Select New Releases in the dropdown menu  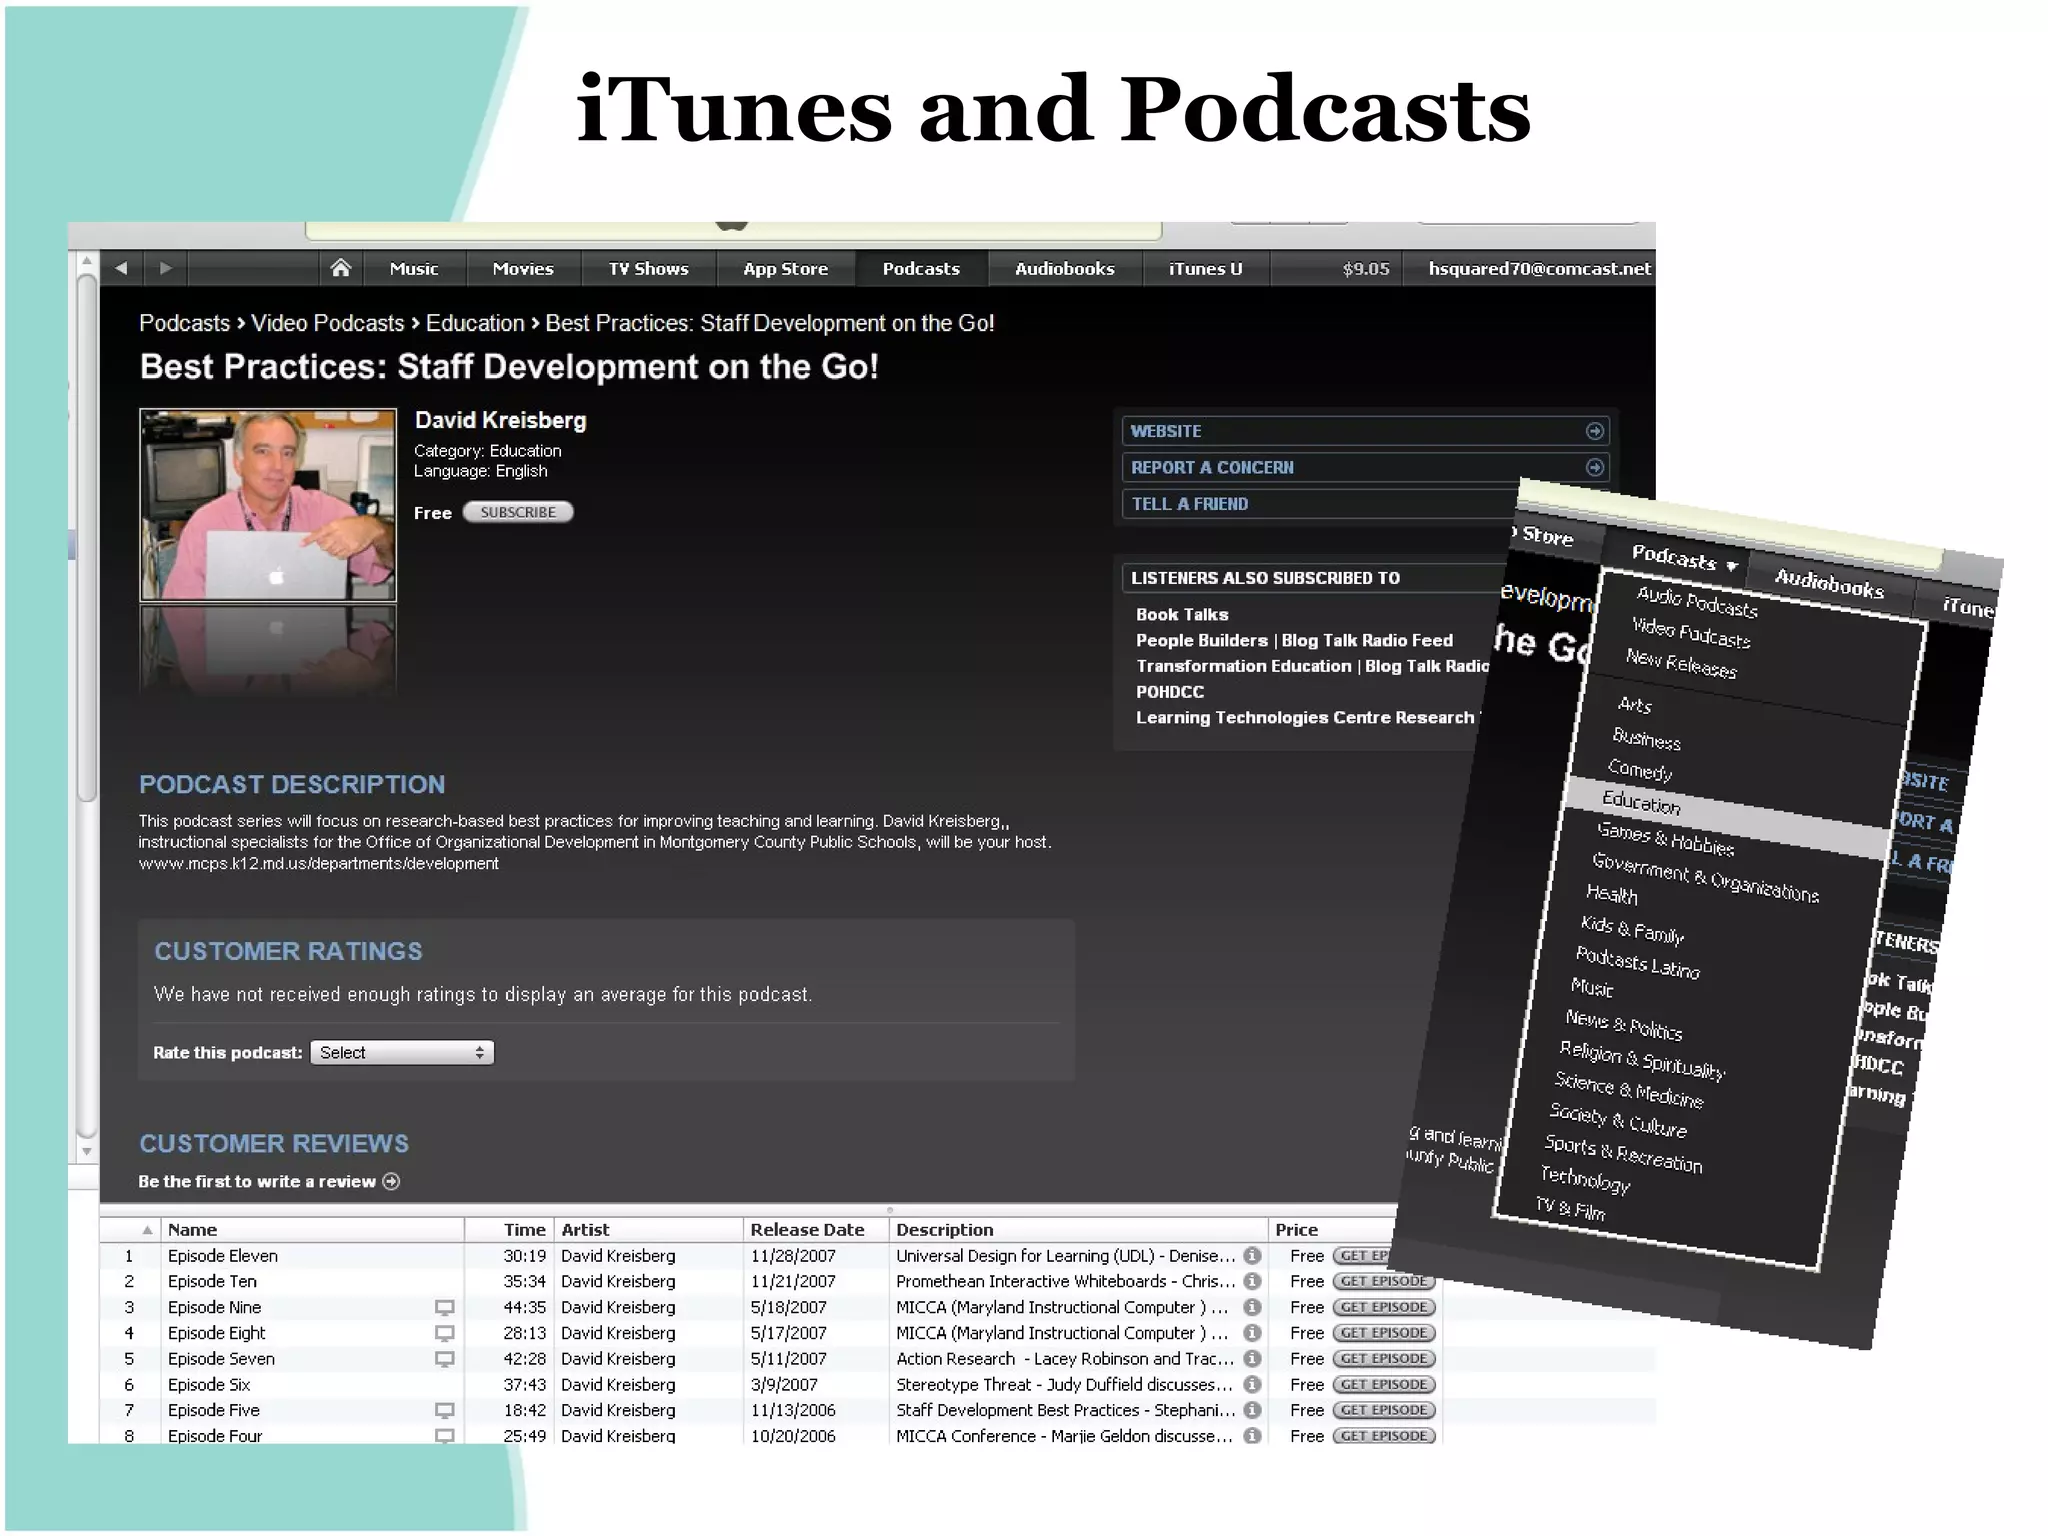[1681, 663]
